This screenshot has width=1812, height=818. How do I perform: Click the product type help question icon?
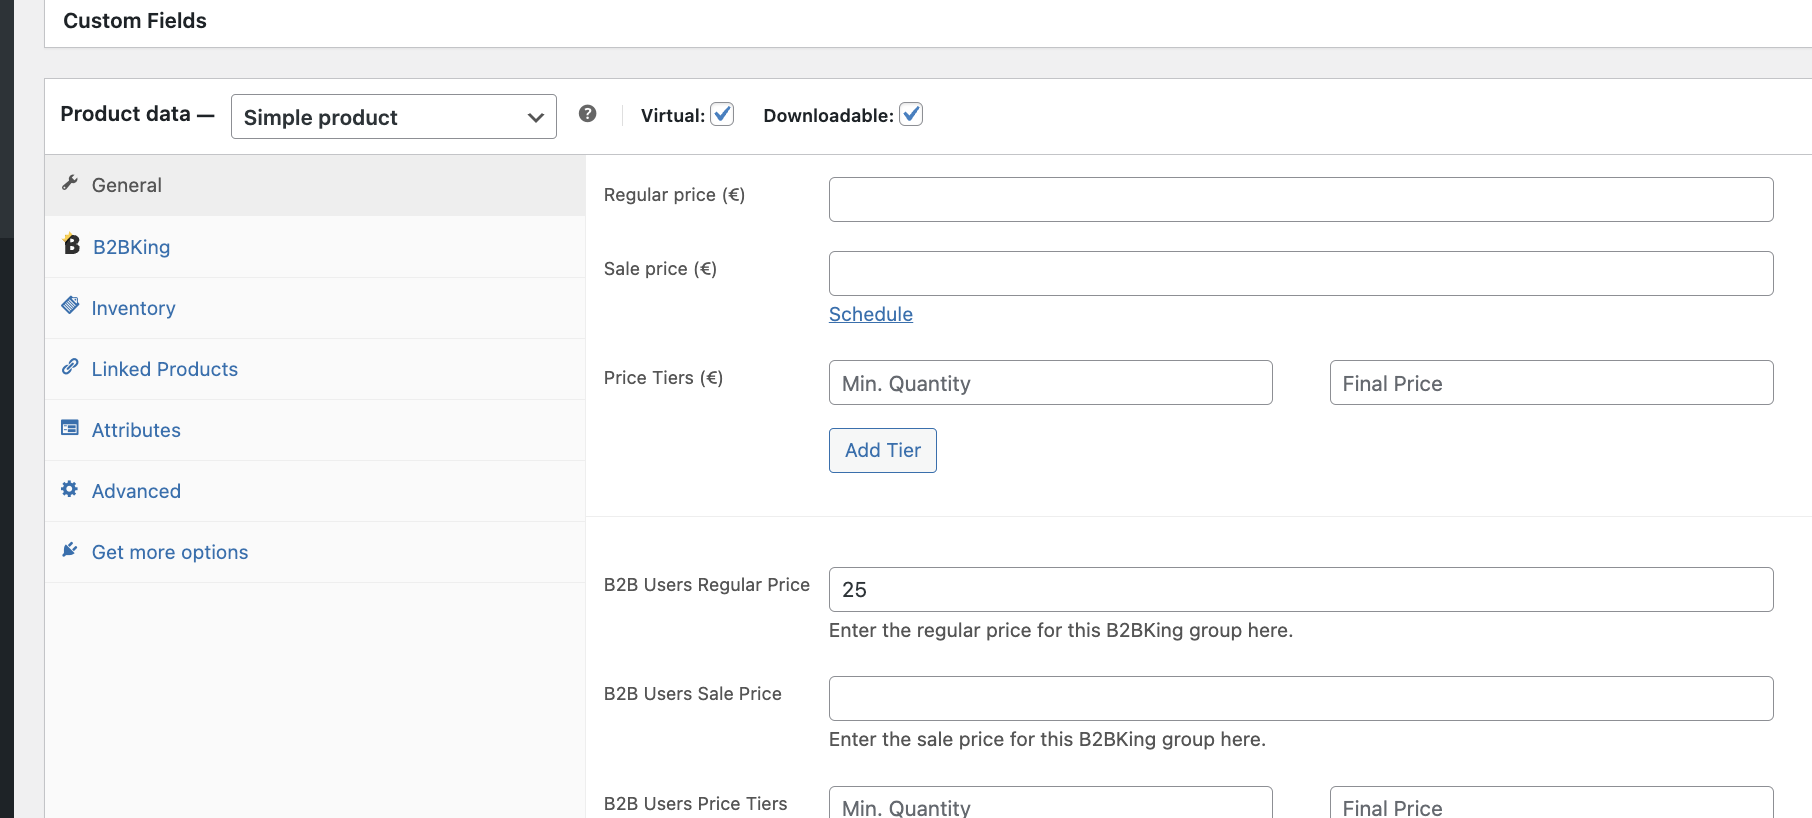[588, 114]
